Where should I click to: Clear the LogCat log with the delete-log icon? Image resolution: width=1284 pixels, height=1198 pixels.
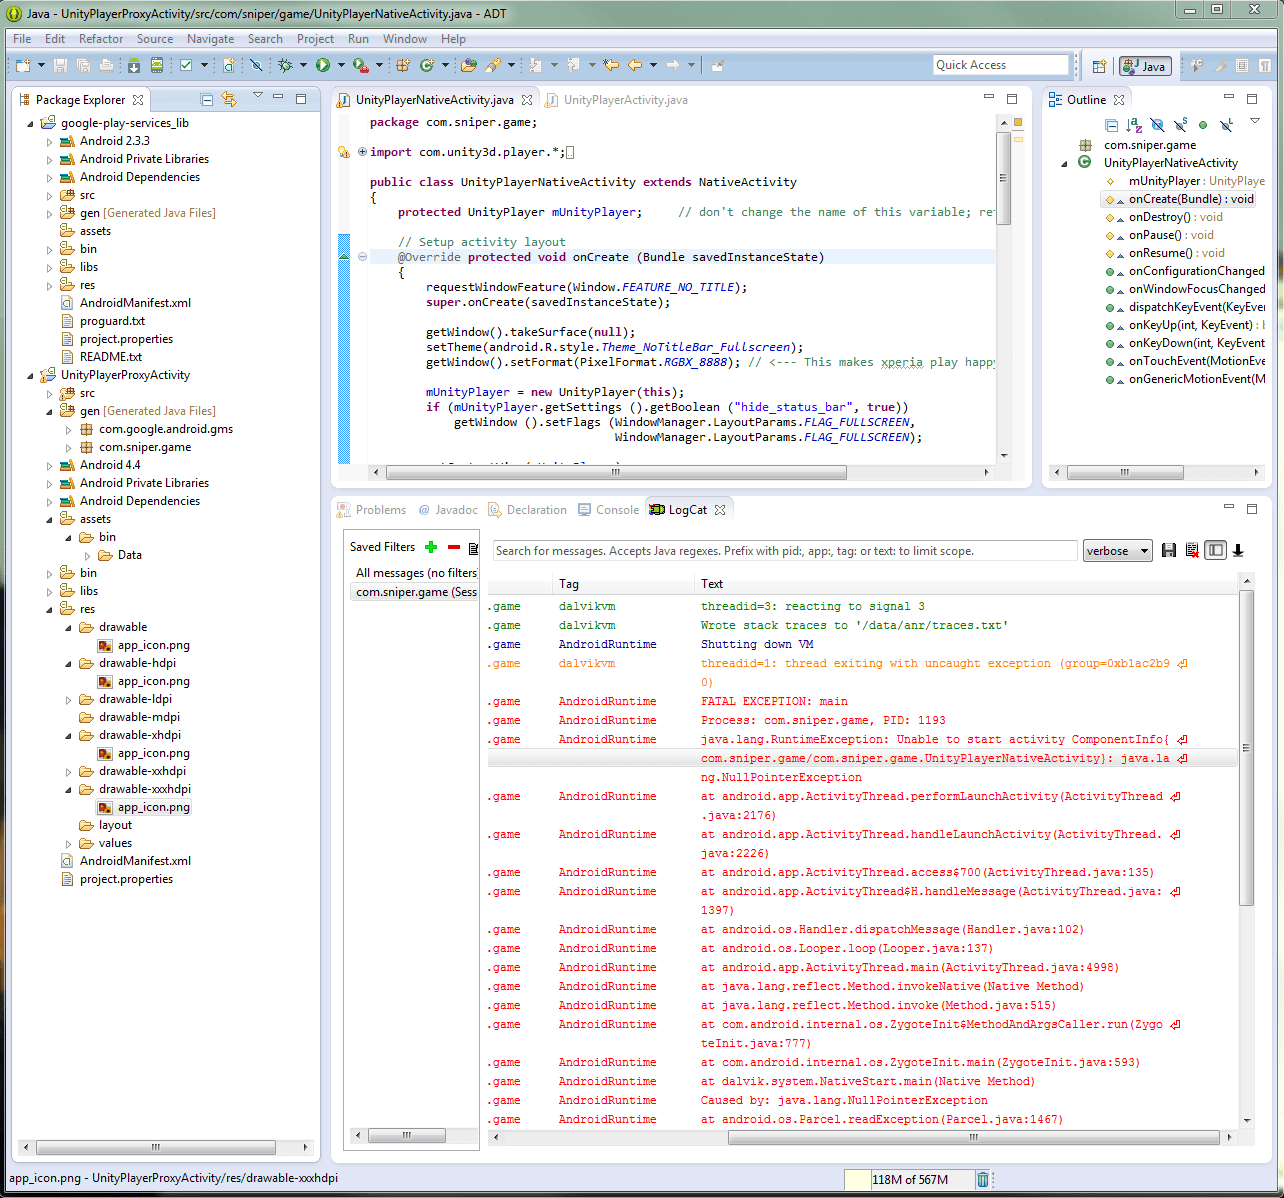coord(1192,549)
